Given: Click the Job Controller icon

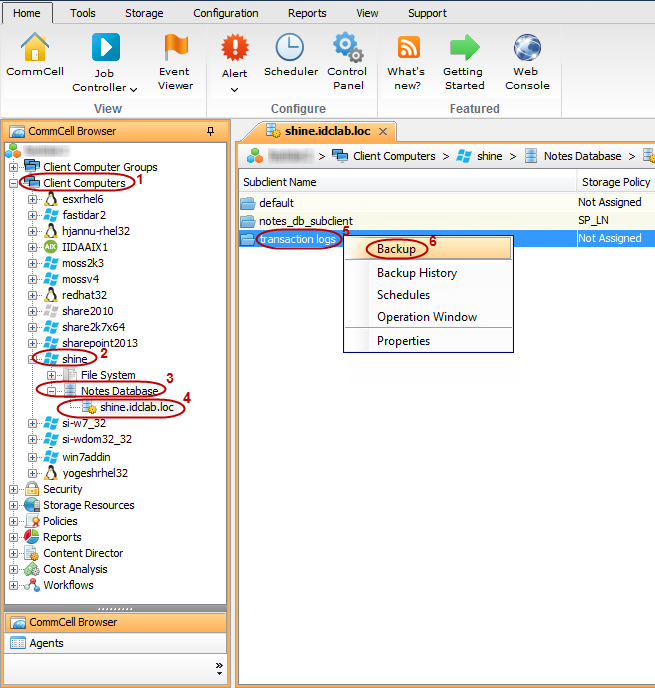Looking at the screenshot, I should 106,48.
